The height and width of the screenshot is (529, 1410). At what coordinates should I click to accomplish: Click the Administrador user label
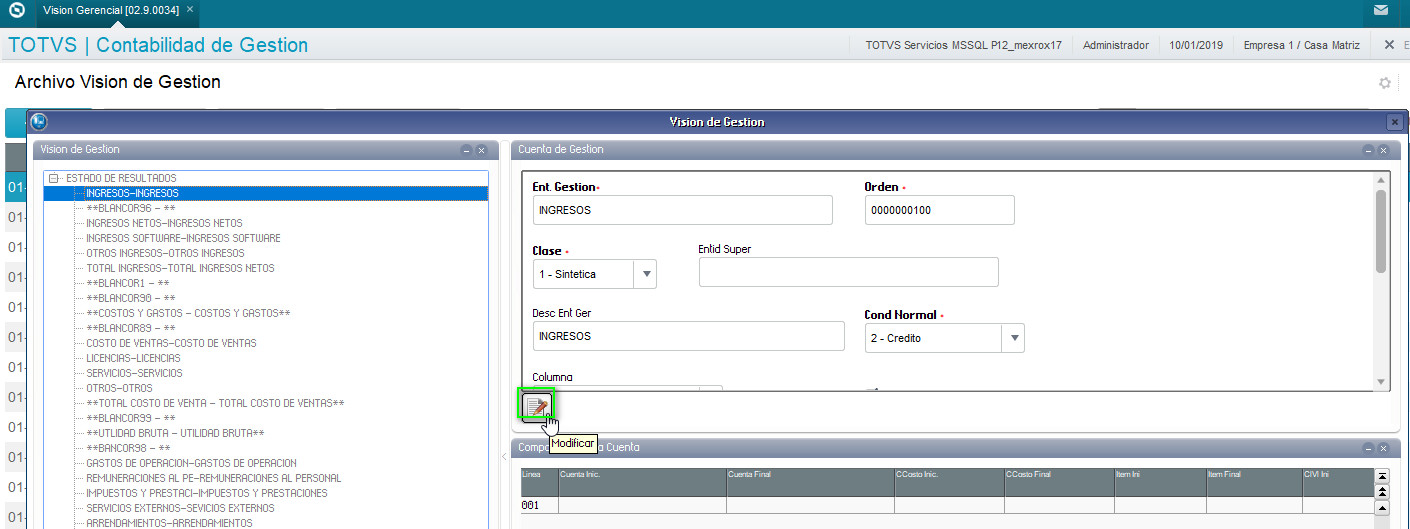[1116, 45]
